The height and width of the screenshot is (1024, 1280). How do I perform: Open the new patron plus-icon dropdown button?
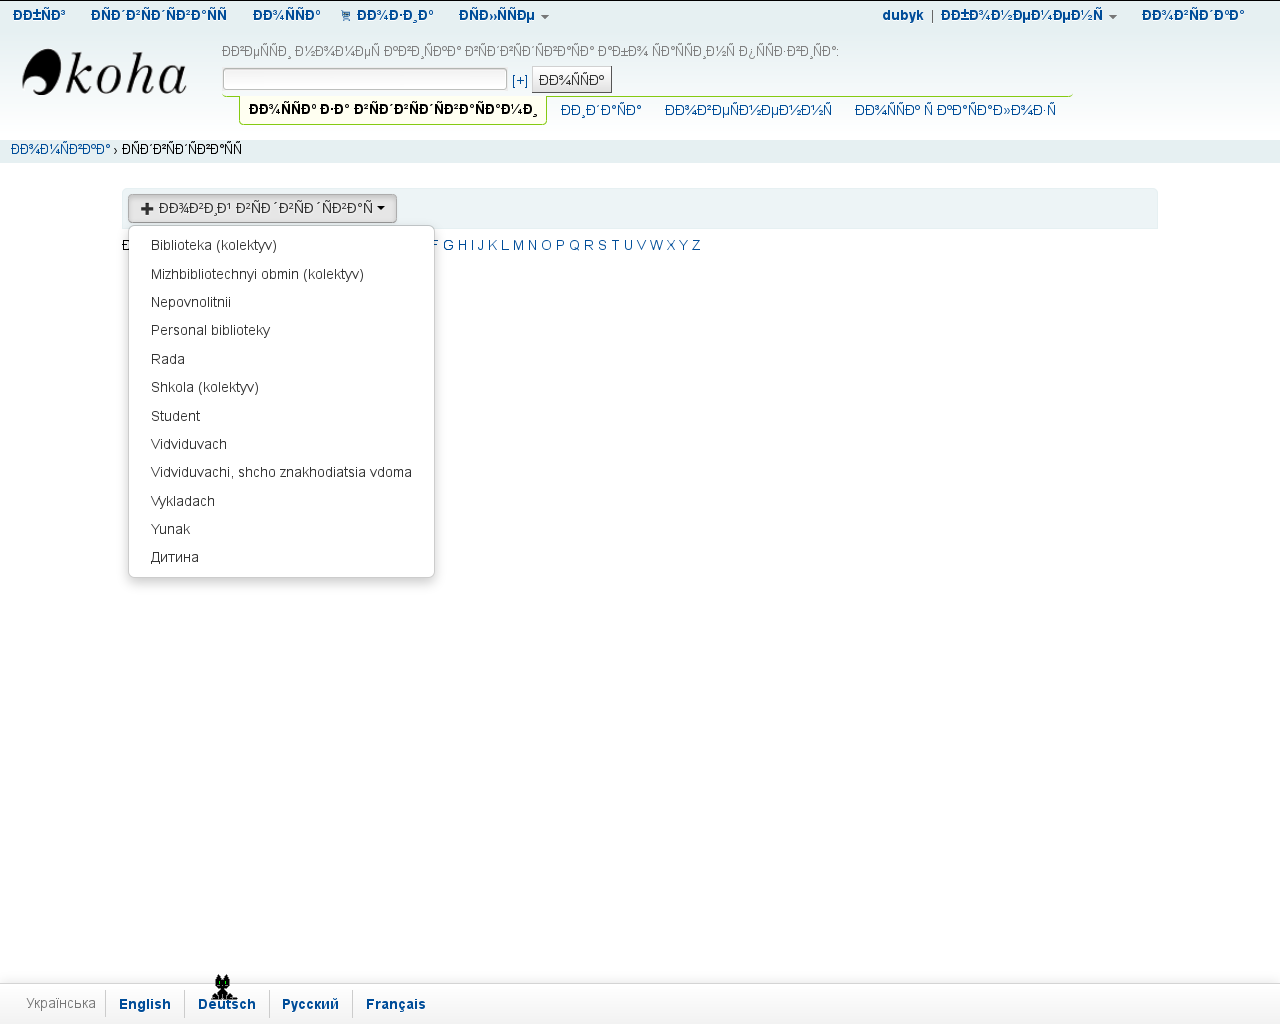(x=262, y=208)
